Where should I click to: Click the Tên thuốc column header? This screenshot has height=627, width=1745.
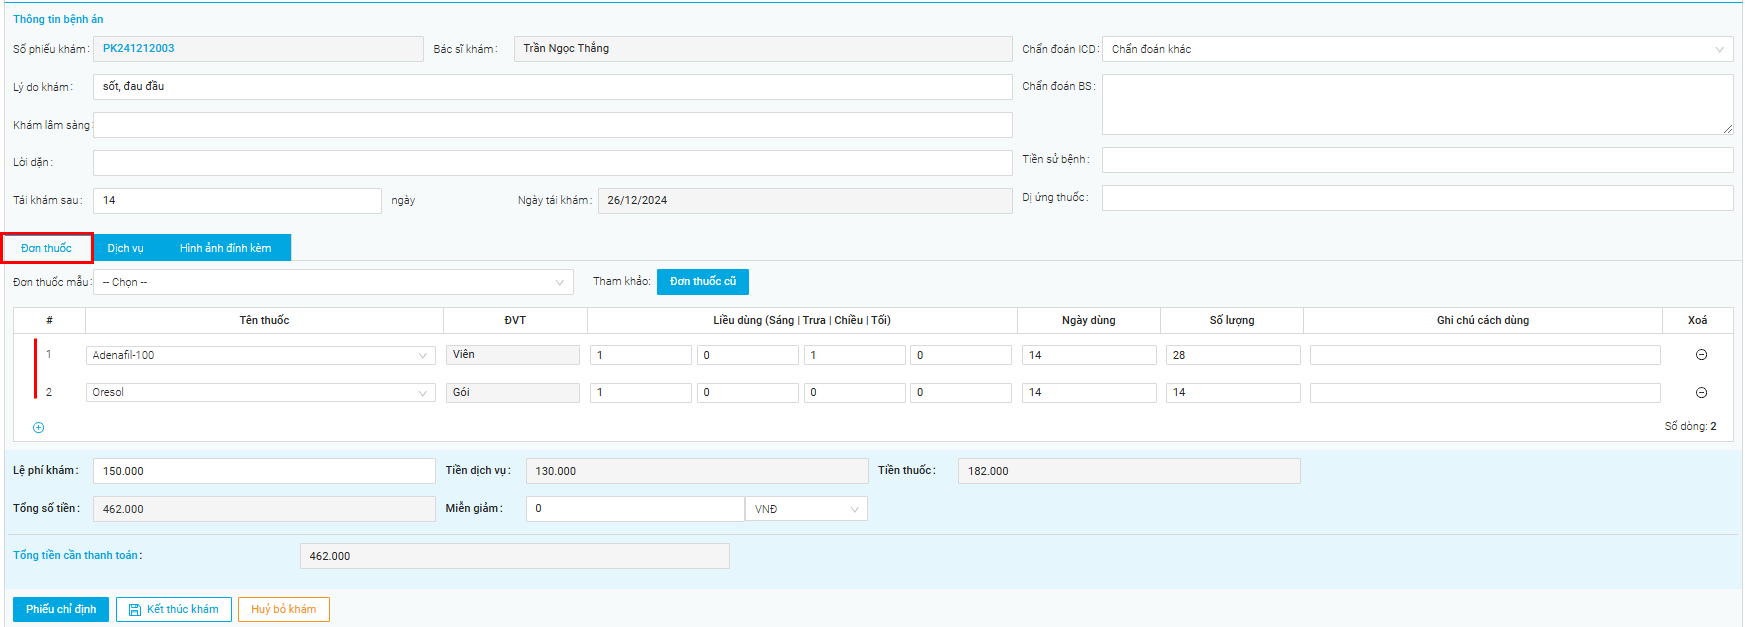pos(264,320)
